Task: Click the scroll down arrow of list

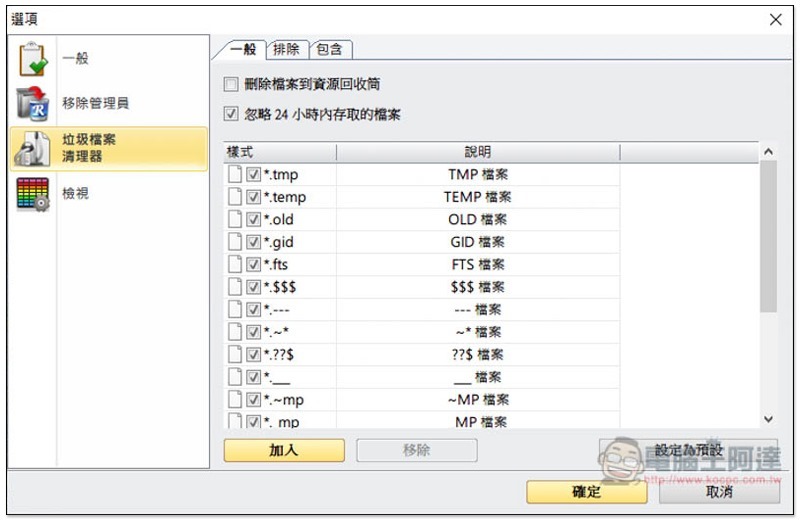Action: tap(768, 419)
